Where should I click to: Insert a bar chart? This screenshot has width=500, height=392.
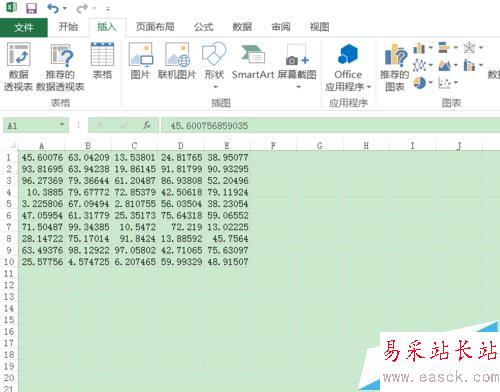point(444,48)
